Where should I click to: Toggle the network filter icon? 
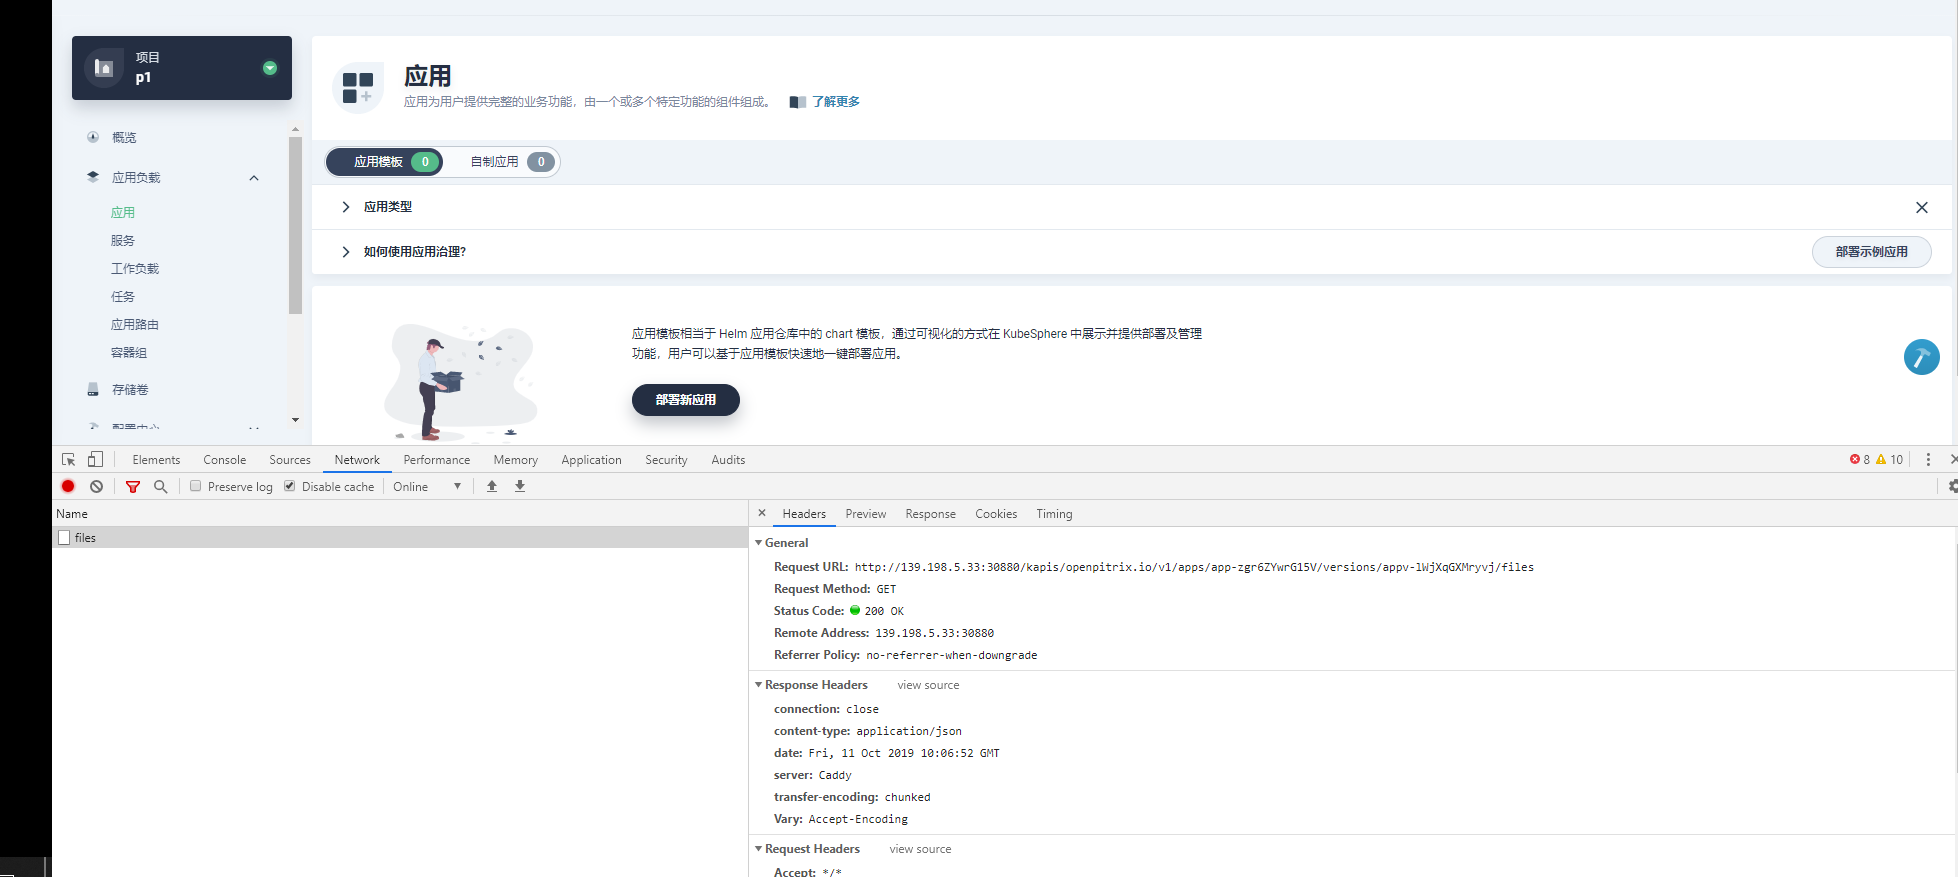(x=133, y=487)
